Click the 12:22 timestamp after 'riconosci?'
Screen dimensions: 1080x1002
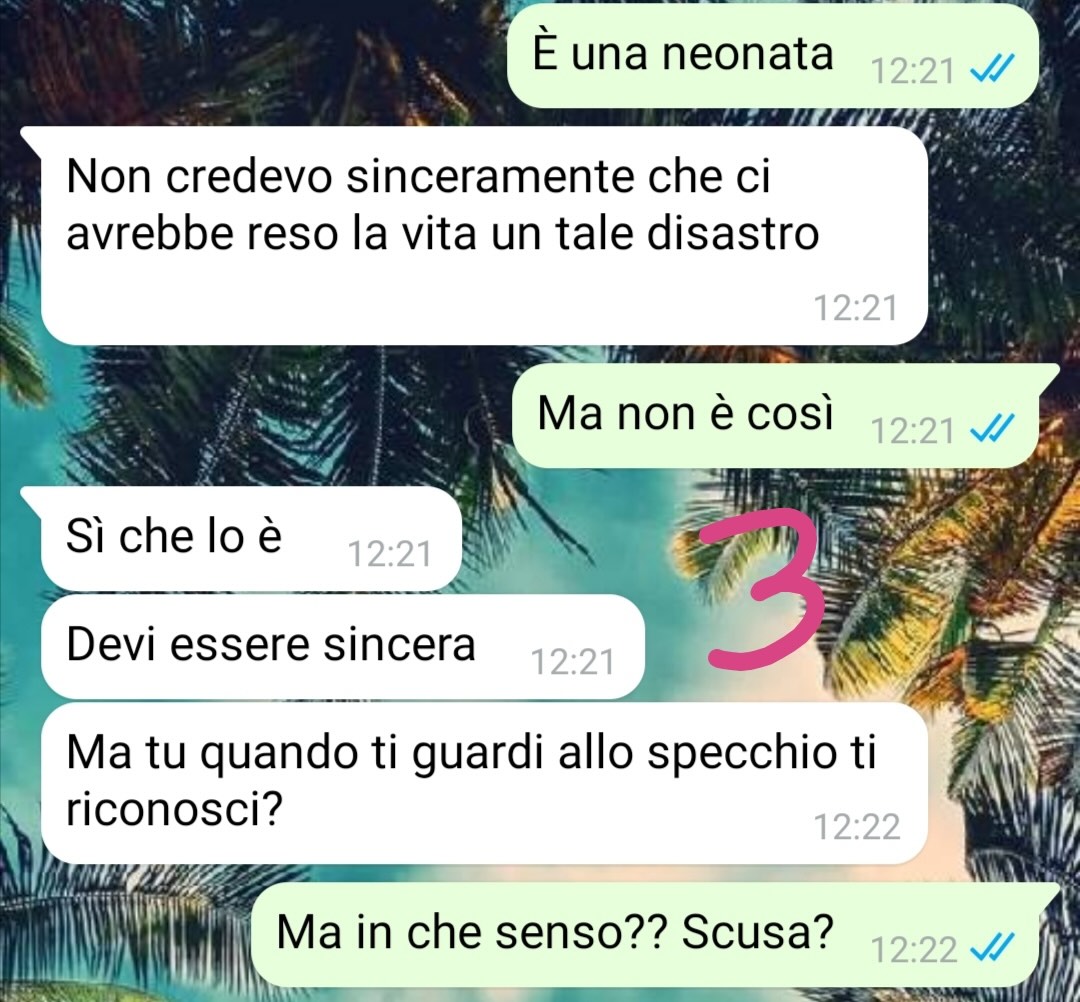(x=857, y=826)
